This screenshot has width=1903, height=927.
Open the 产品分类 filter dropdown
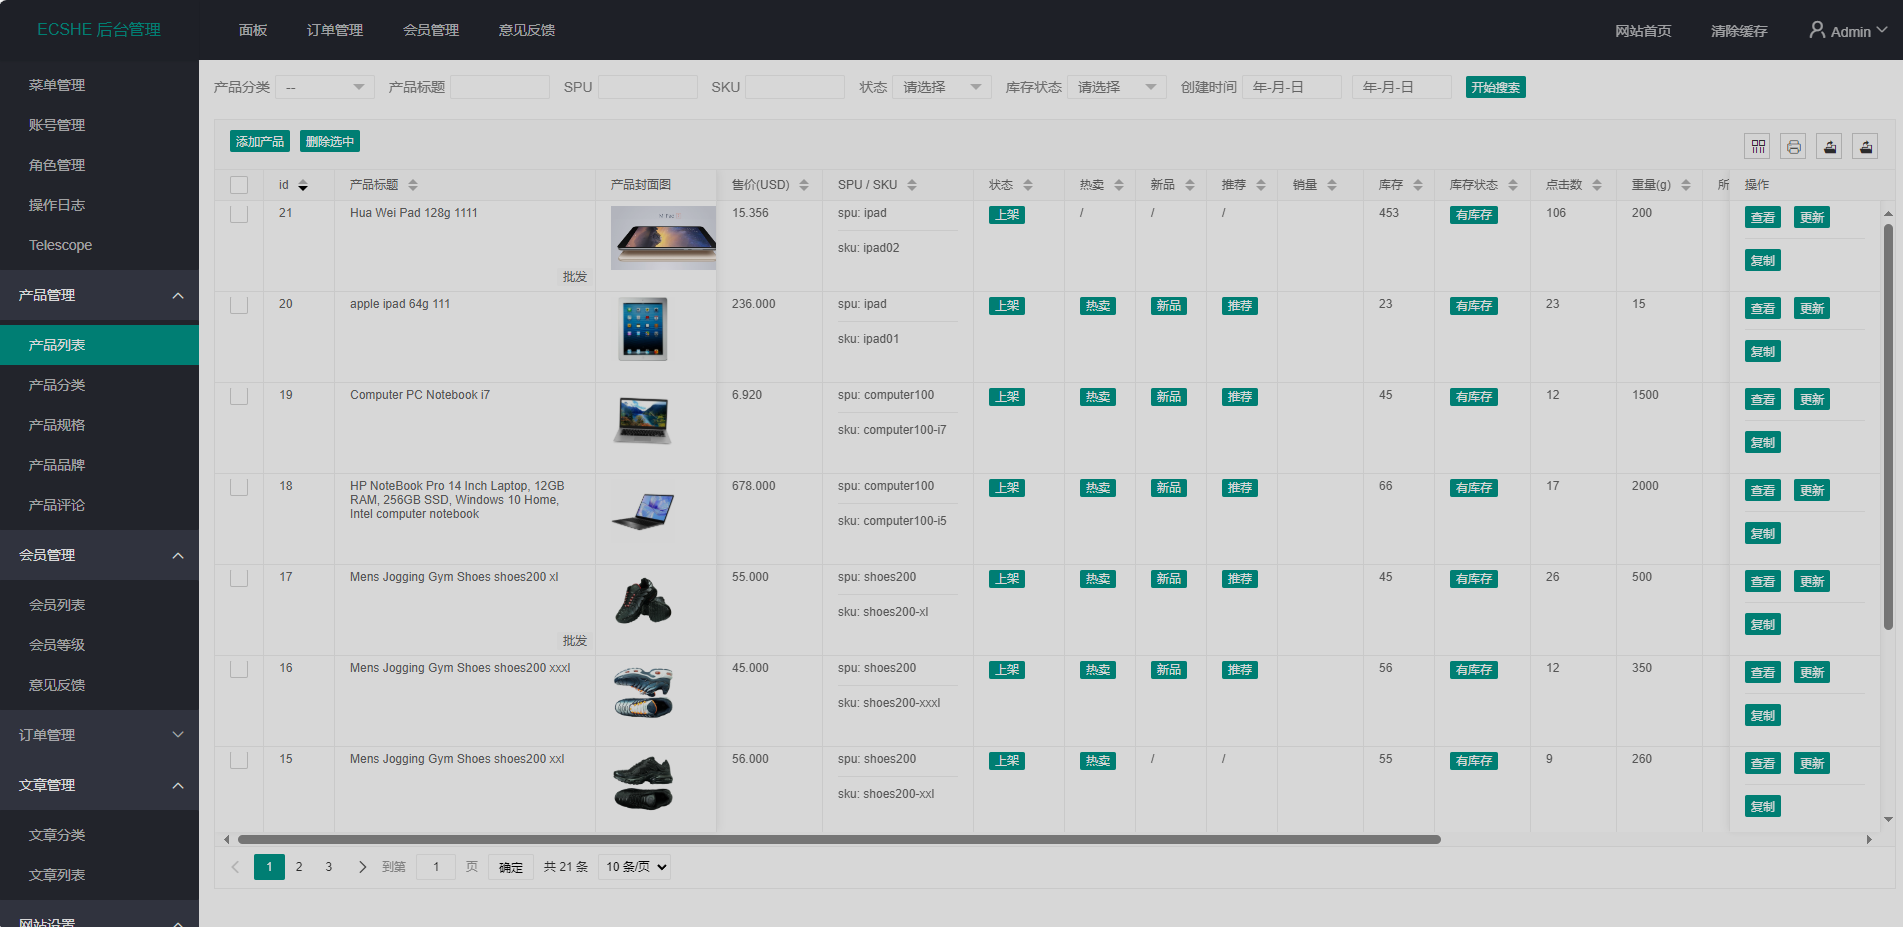325,88
